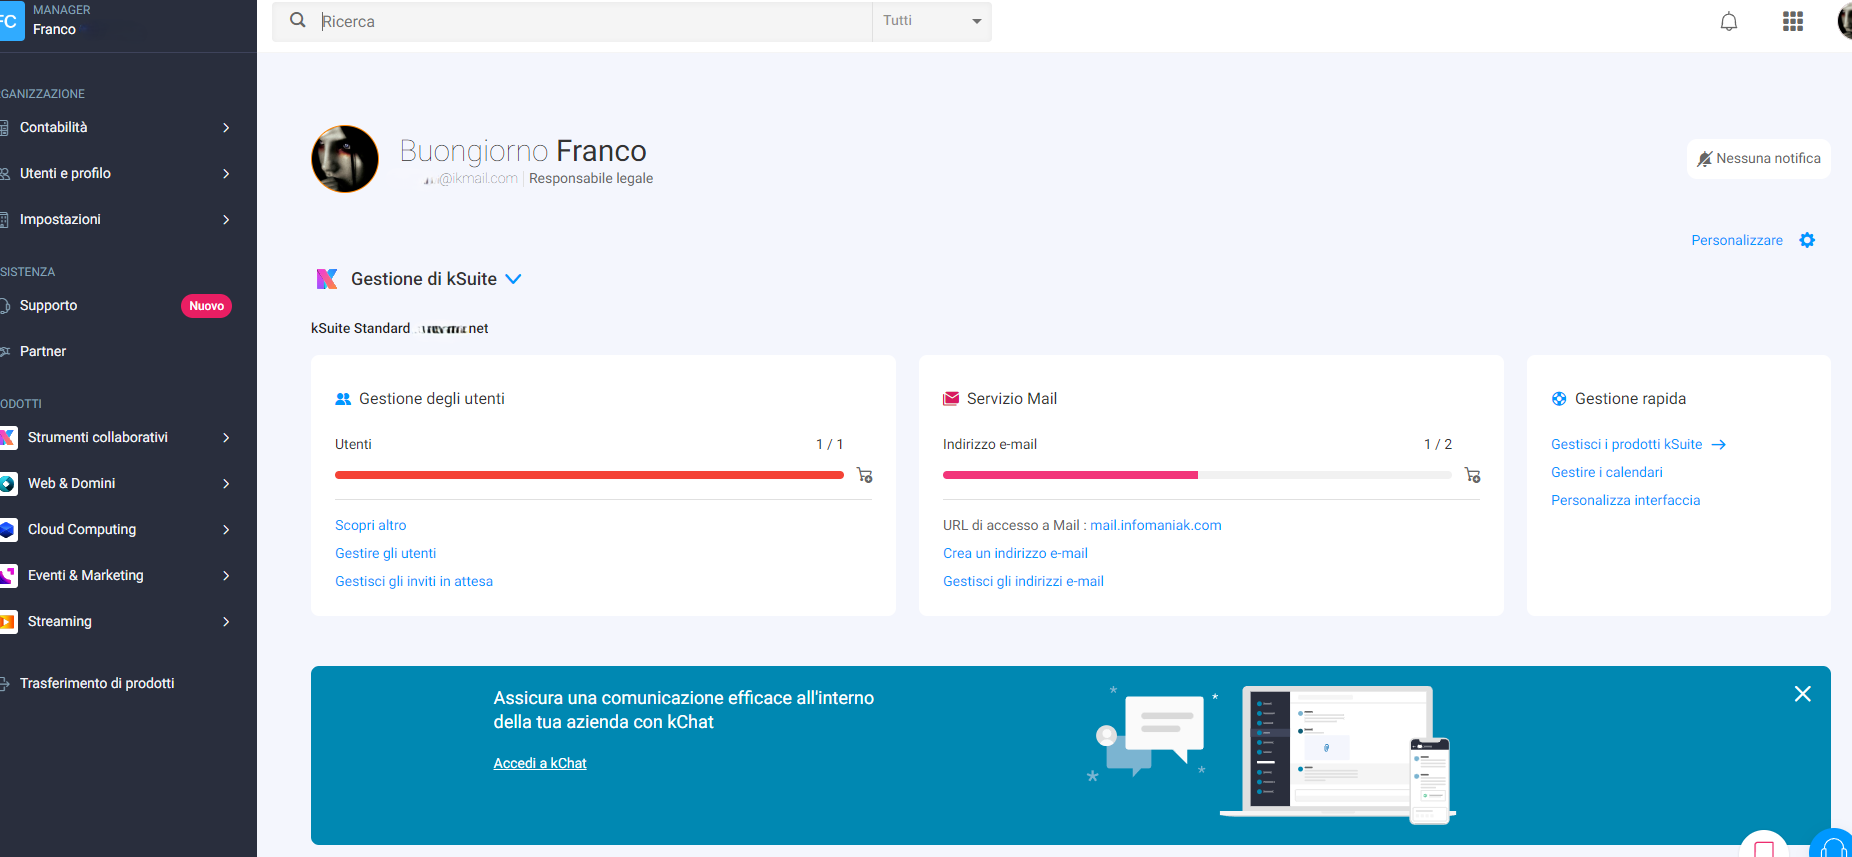The image size is (1852, 857).
Task: Click Crea un indirizzo e-mail
Action: click(x=1015, y=553)
